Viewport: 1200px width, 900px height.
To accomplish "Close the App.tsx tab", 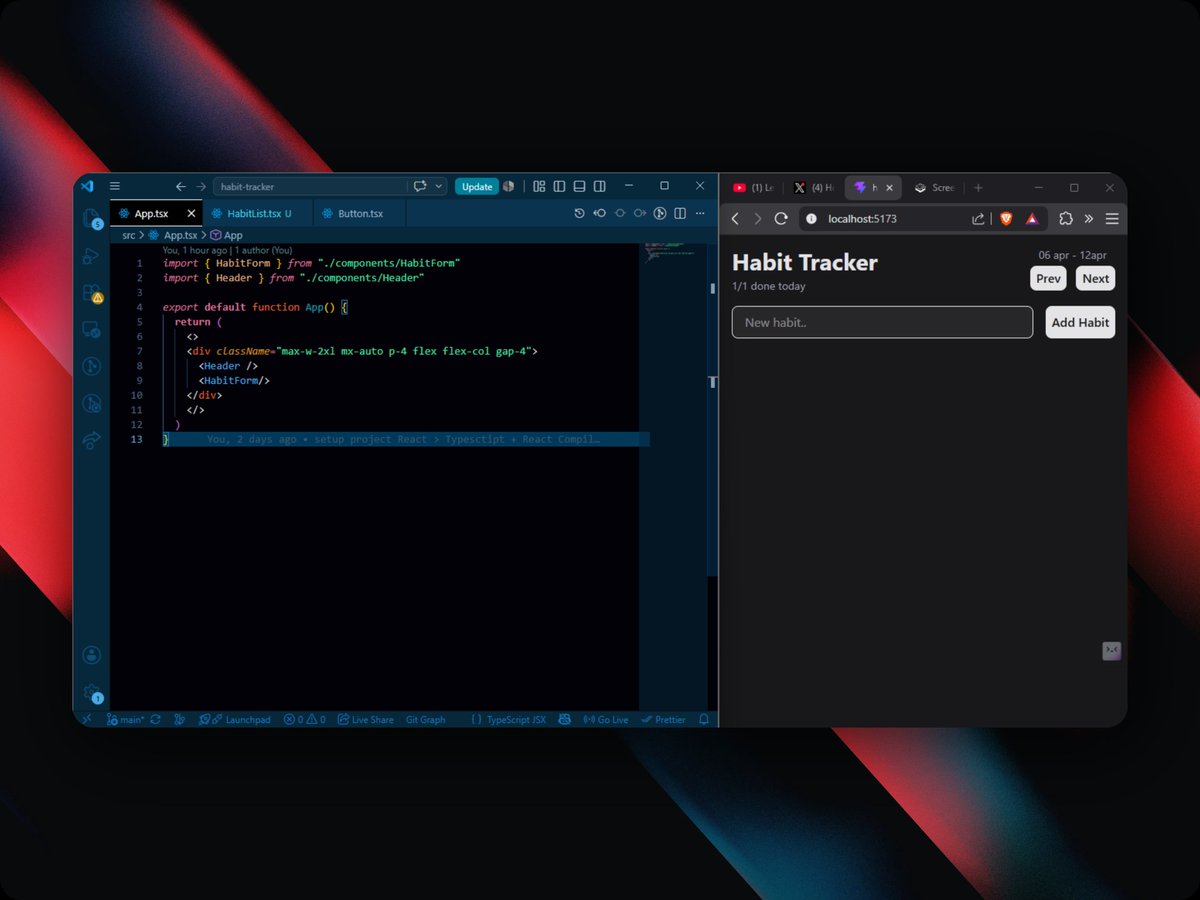I will tap(191, 213).
